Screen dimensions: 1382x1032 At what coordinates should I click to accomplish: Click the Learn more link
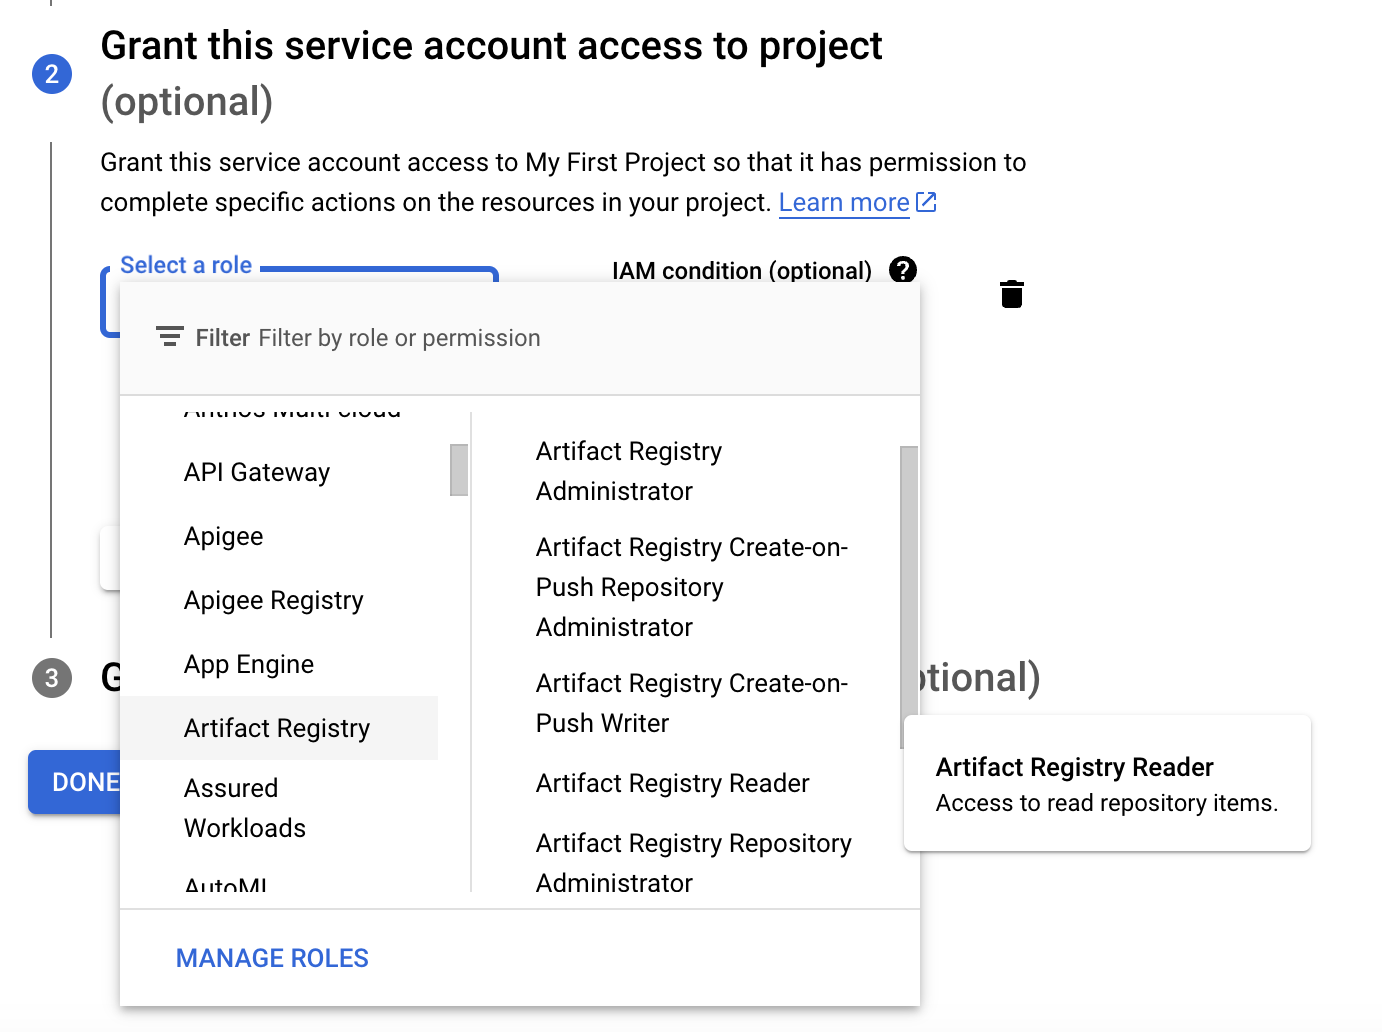pos(844,202)
